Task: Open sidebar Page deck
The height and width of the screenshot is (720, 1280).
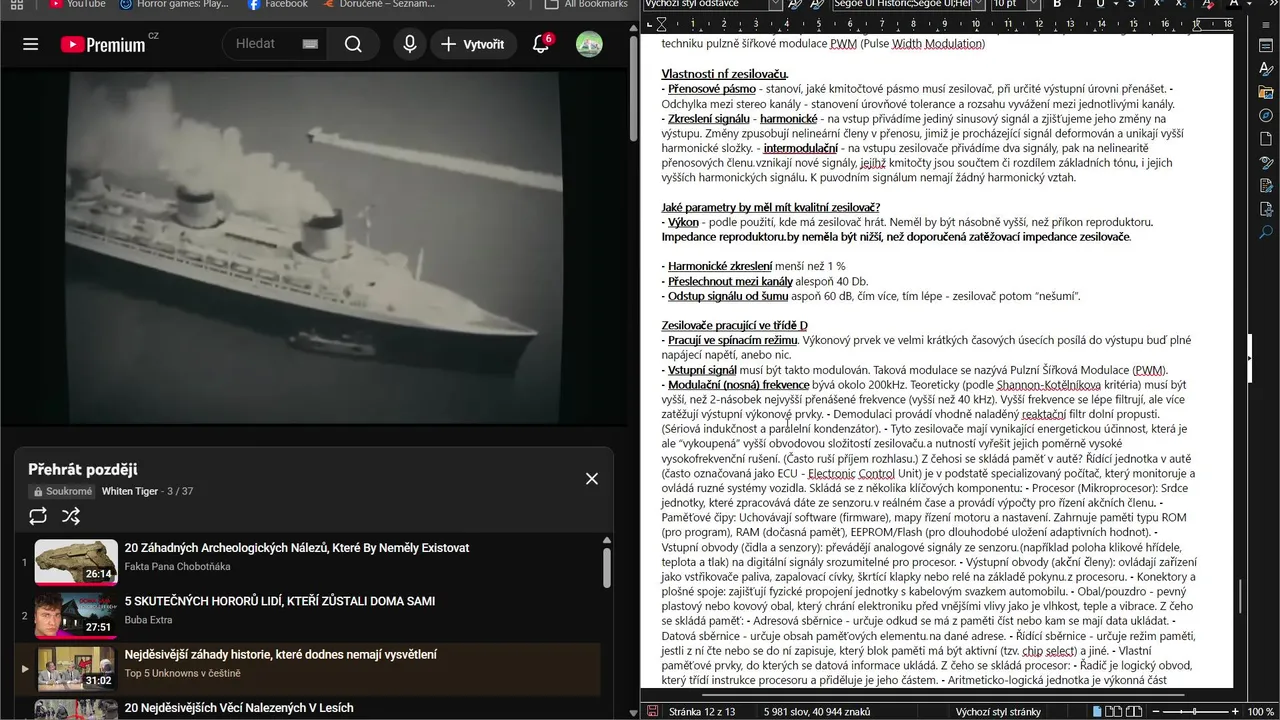Action: (1266, 139)
